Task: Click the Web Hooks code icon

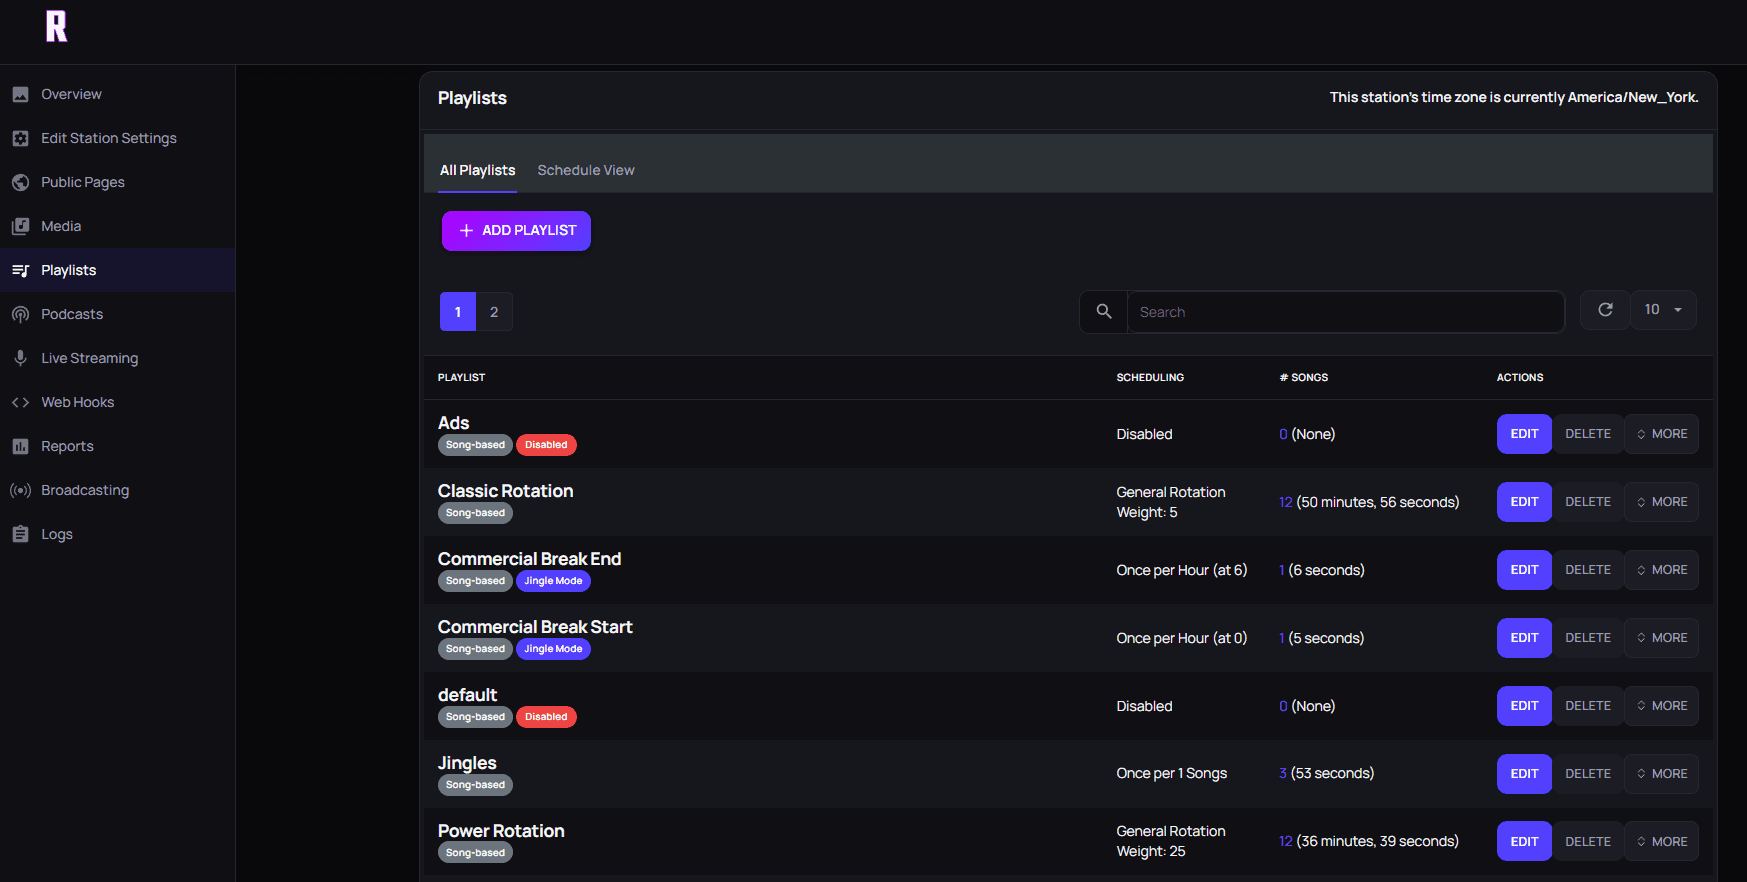Action: [20, 402]
